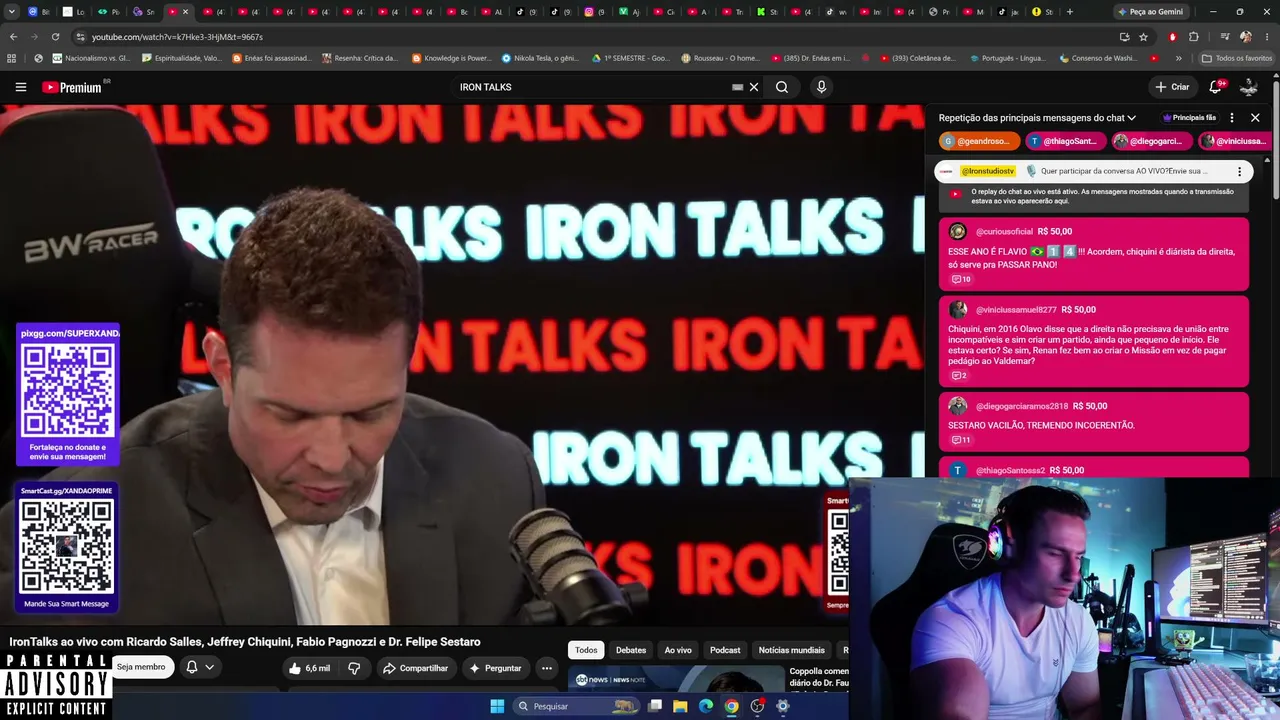The image size is (1280, 720).
Task: Open more actions menu below video
Action: [x=546, y=668]
